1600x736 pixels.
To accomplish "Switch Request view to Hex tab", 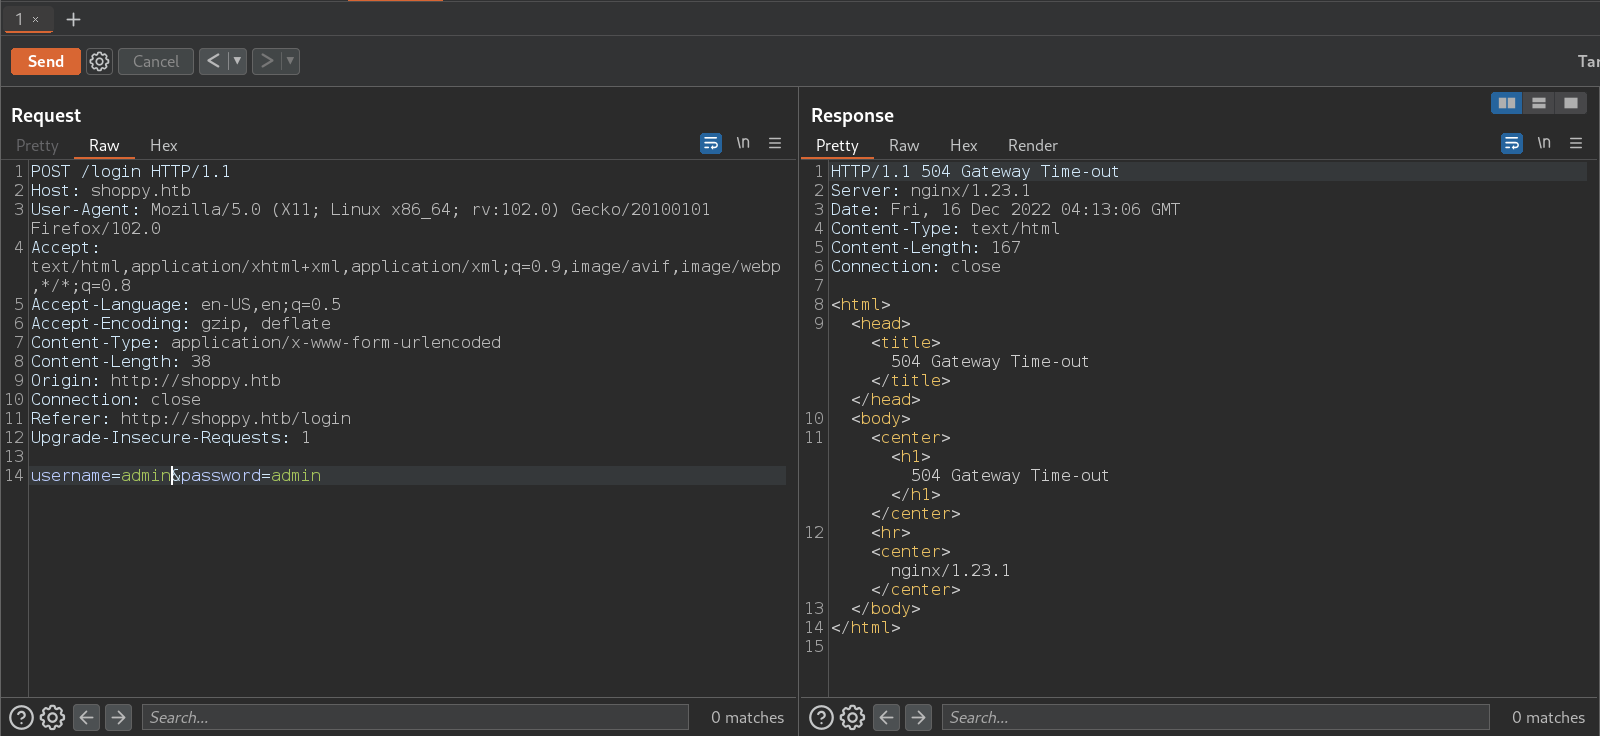I will (163, 145).
